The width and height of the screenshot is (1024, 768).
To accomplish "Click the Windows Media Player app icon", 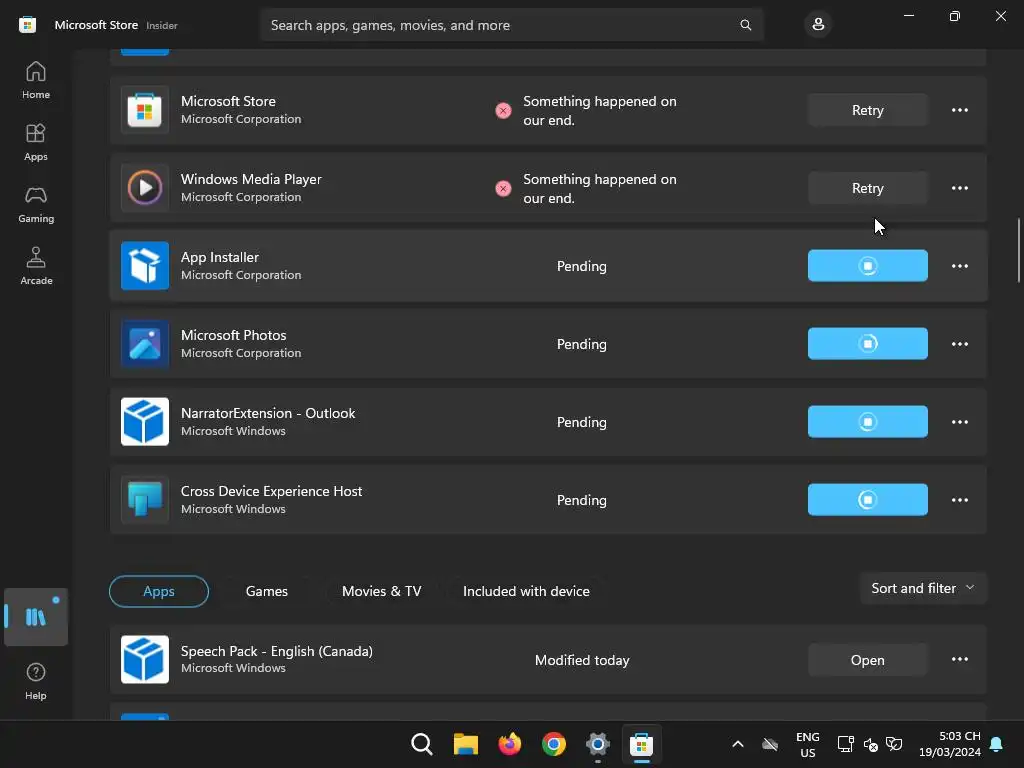I will [145, 188].
